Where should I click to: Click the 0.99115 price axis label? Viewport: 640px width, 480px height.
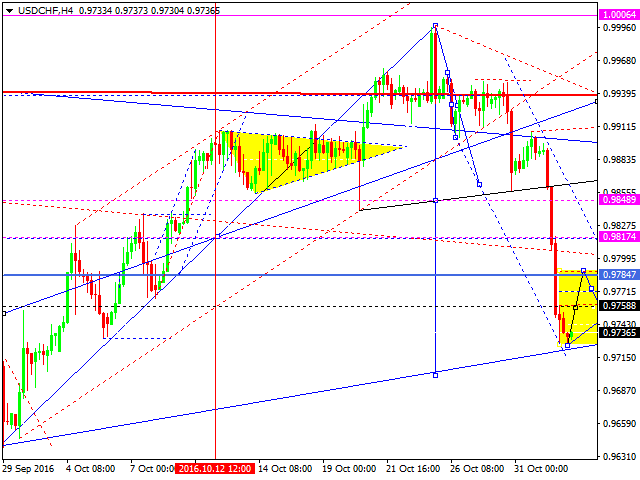point(620,127)
